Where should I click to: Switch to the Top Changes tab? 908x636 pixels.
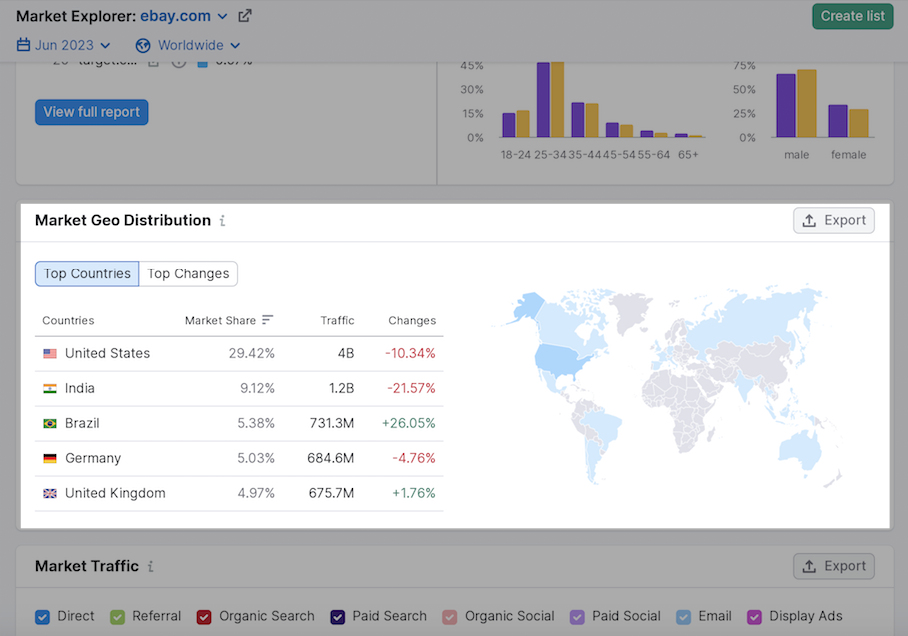tap(188, 273)
